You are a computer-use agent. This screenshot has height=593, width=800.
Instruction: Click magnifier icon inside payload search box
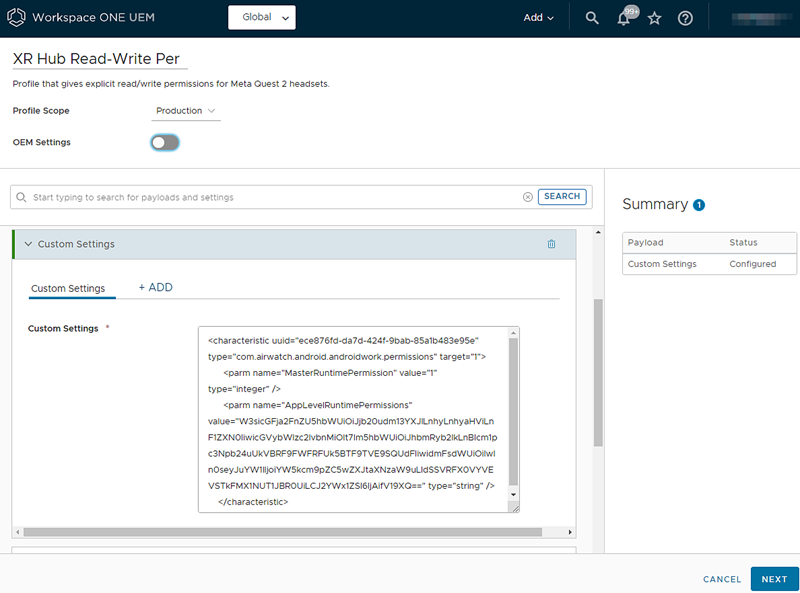coord(21,197)
